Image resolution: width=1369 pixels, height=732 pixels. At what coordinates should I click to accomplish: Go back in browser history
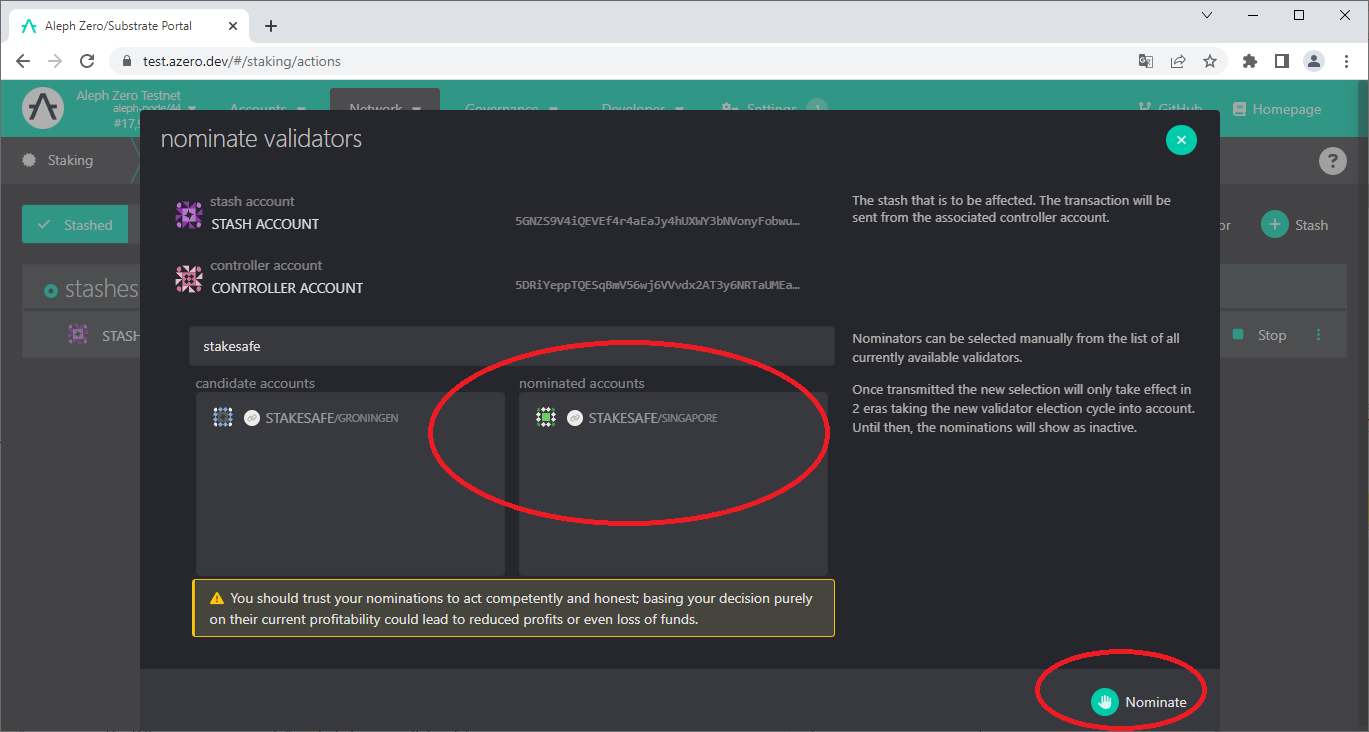(x=23, y=61)
